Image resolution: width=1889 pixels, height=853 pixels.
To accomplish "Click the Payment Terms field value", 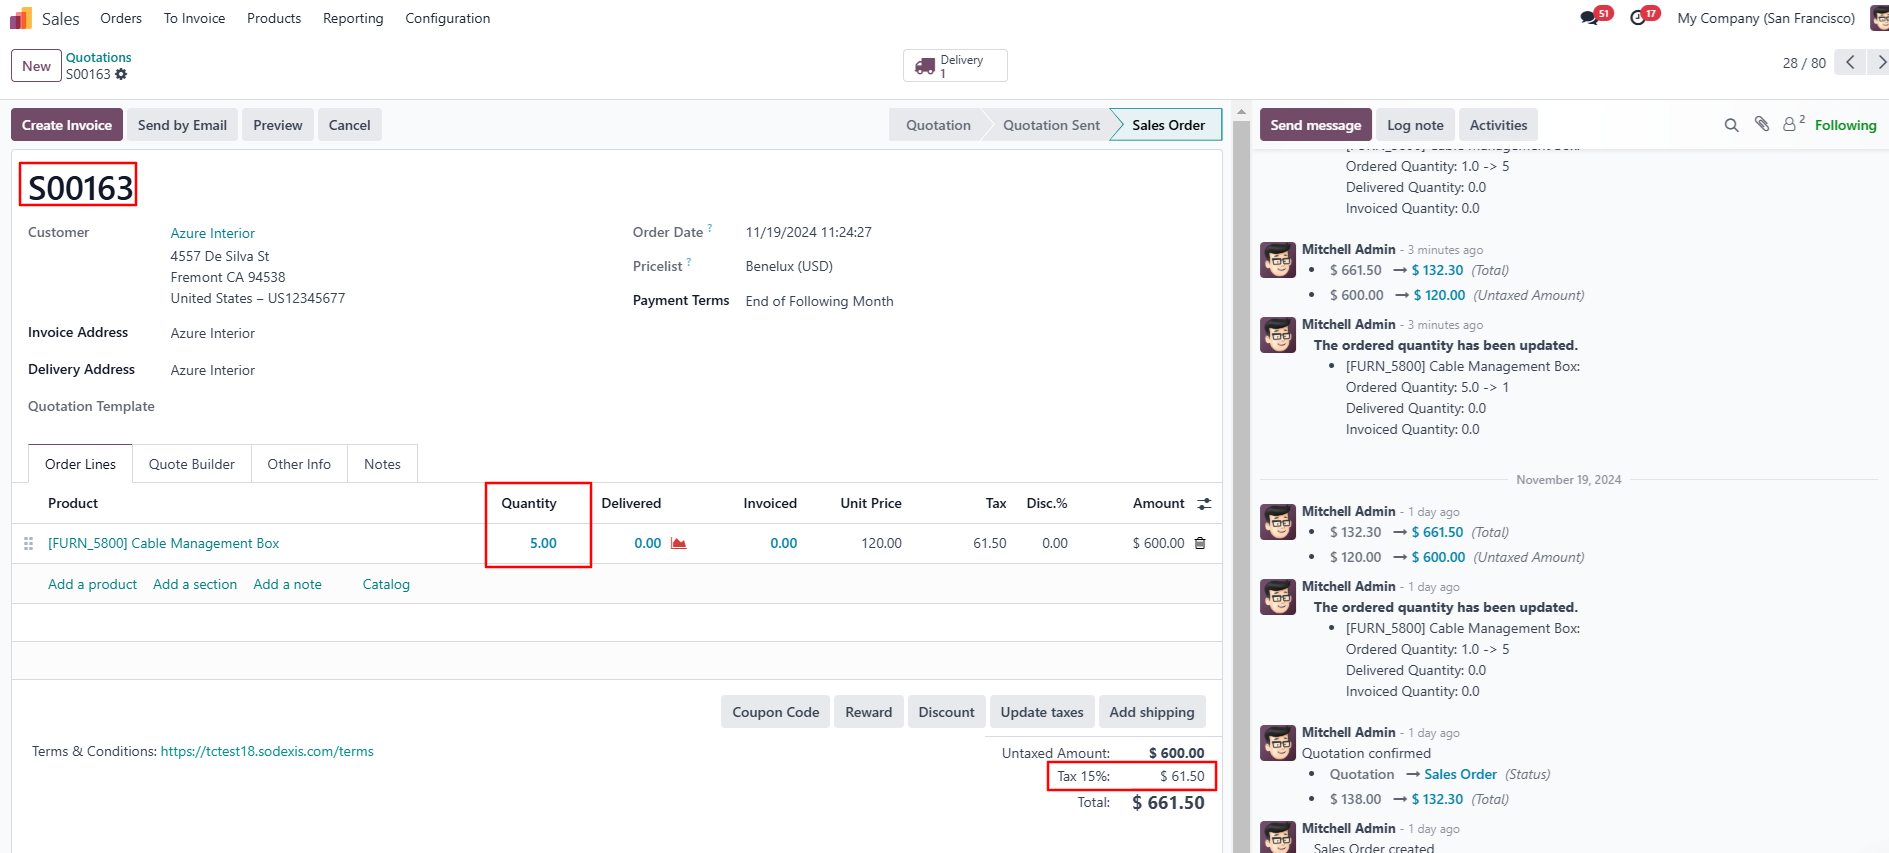I will 819,301.
